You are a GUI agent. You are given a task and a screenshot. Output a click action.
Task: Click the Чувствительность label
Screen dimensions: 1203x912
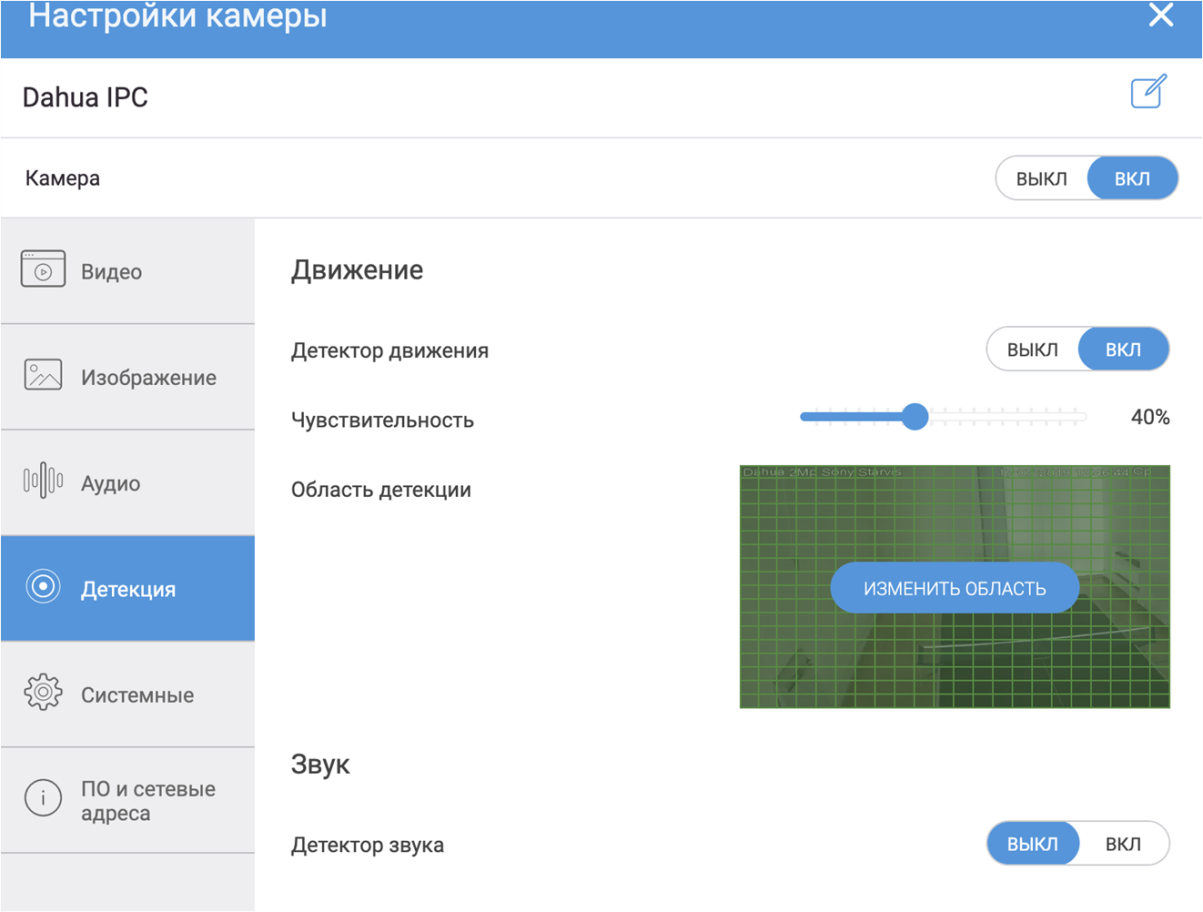coord(382,420)
